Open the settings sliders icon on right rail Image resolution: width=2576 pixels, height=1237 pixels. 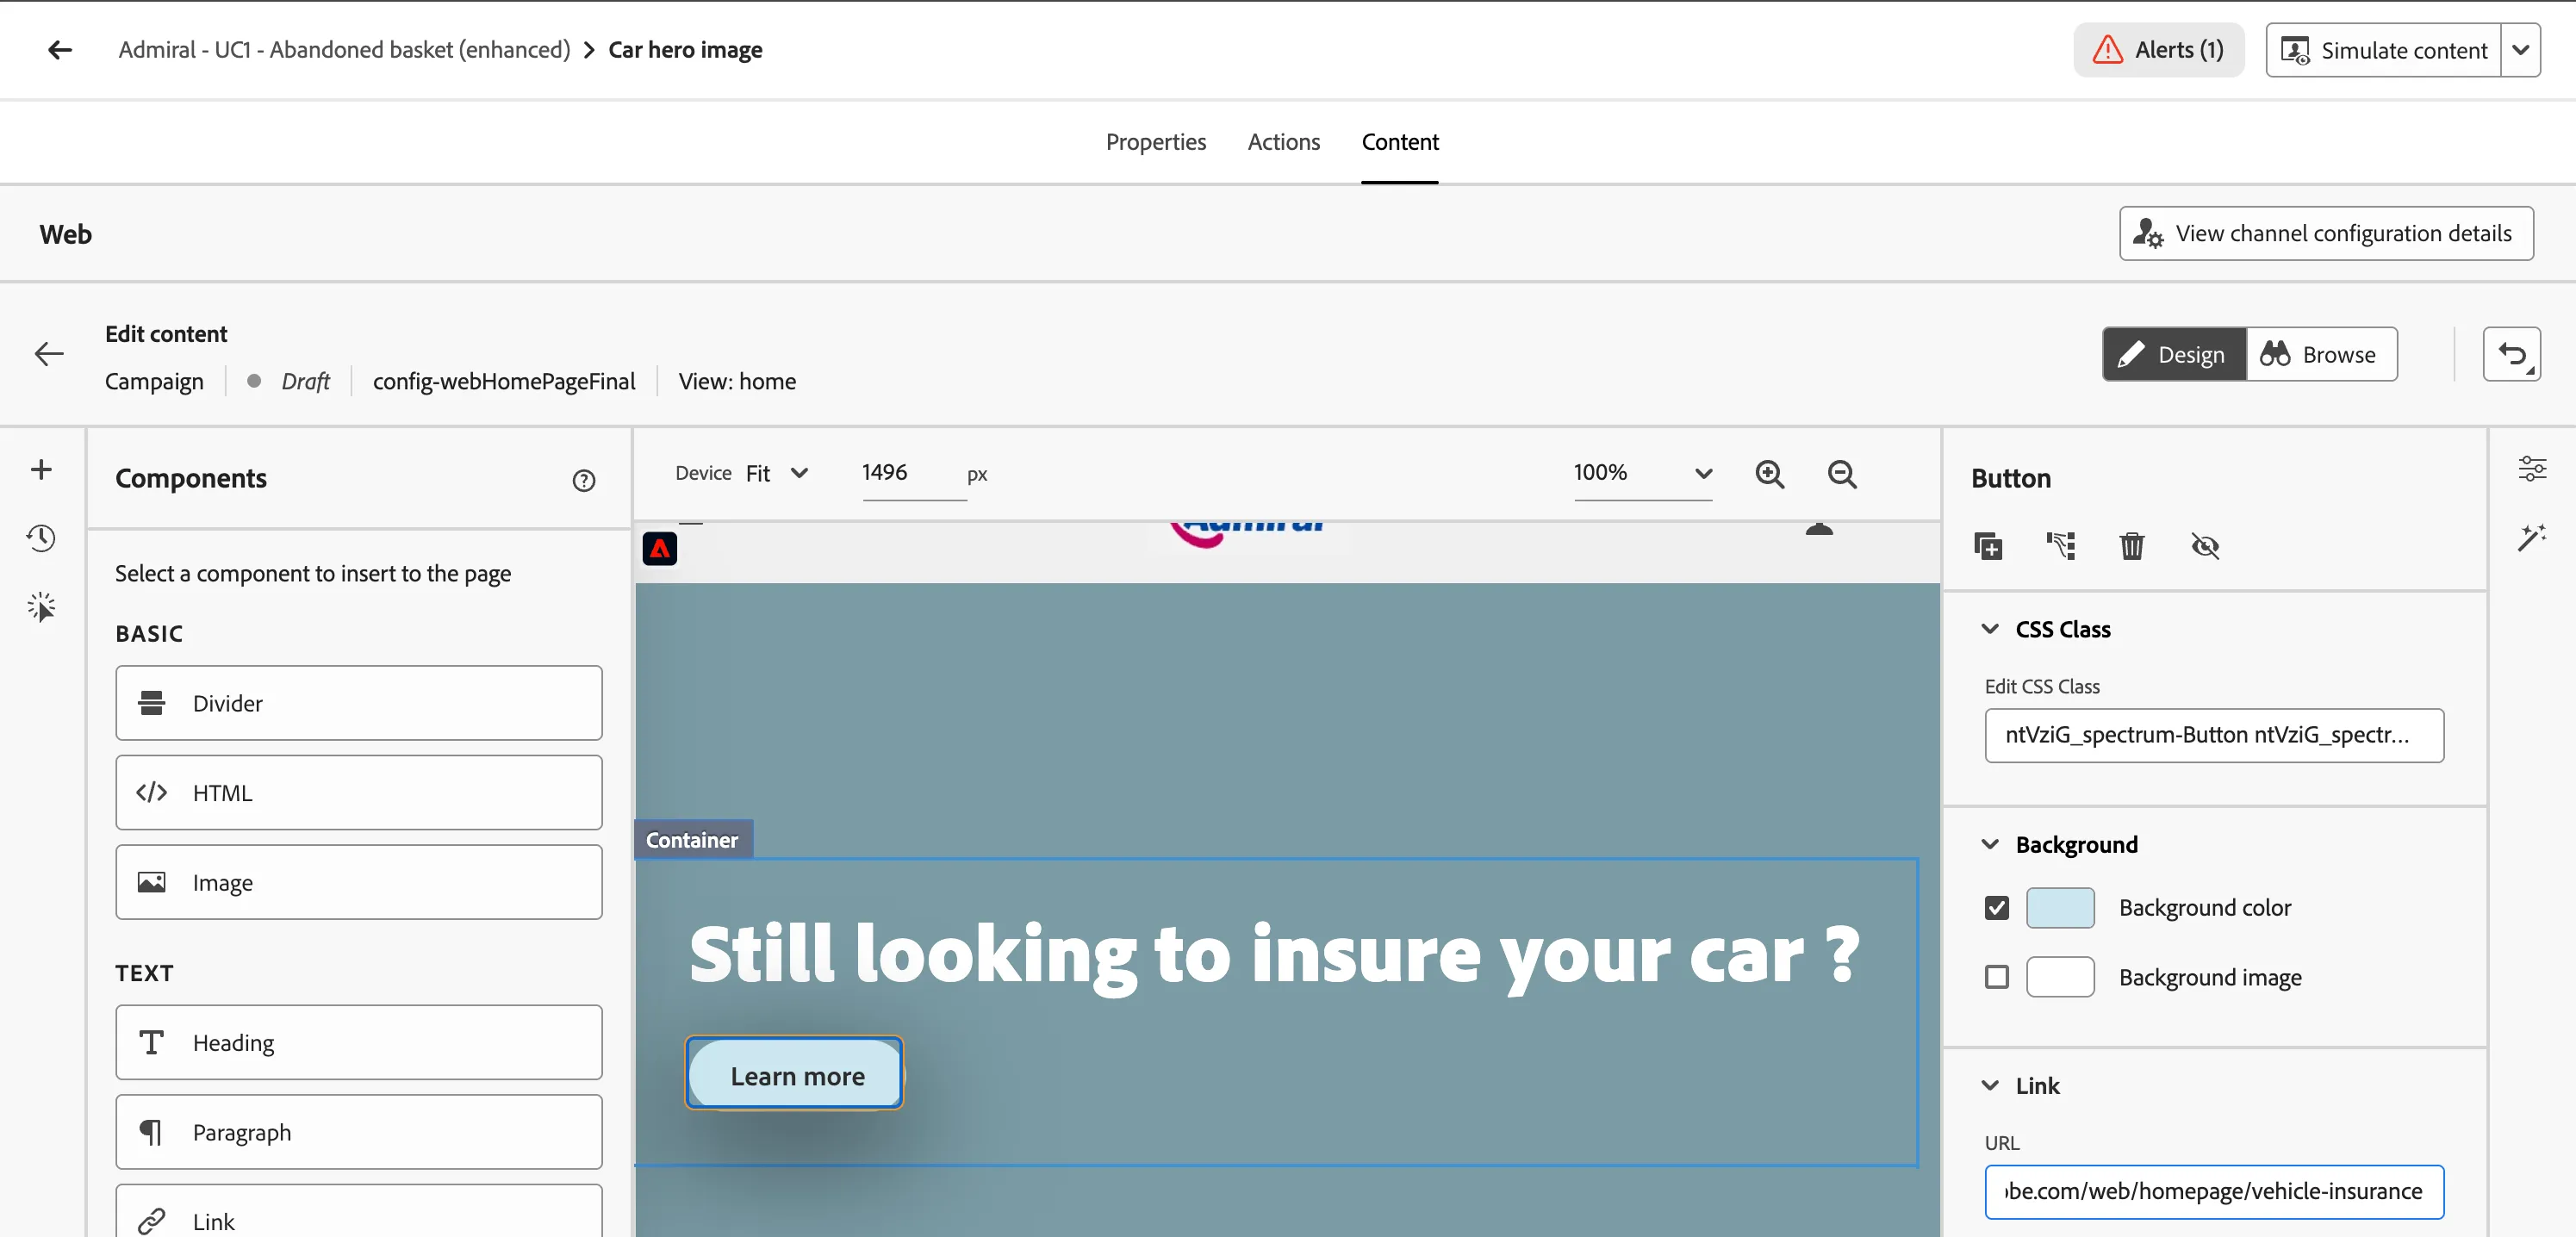tap(2532, 468)
